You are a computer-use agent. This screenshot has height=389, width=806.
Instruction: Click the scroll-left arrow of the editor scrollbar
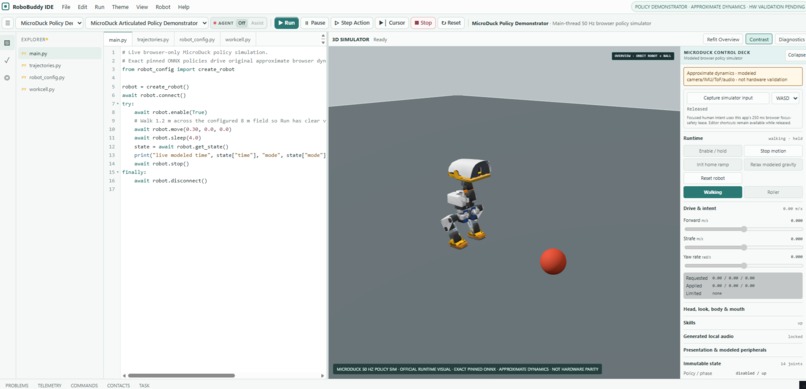point(124,376)
